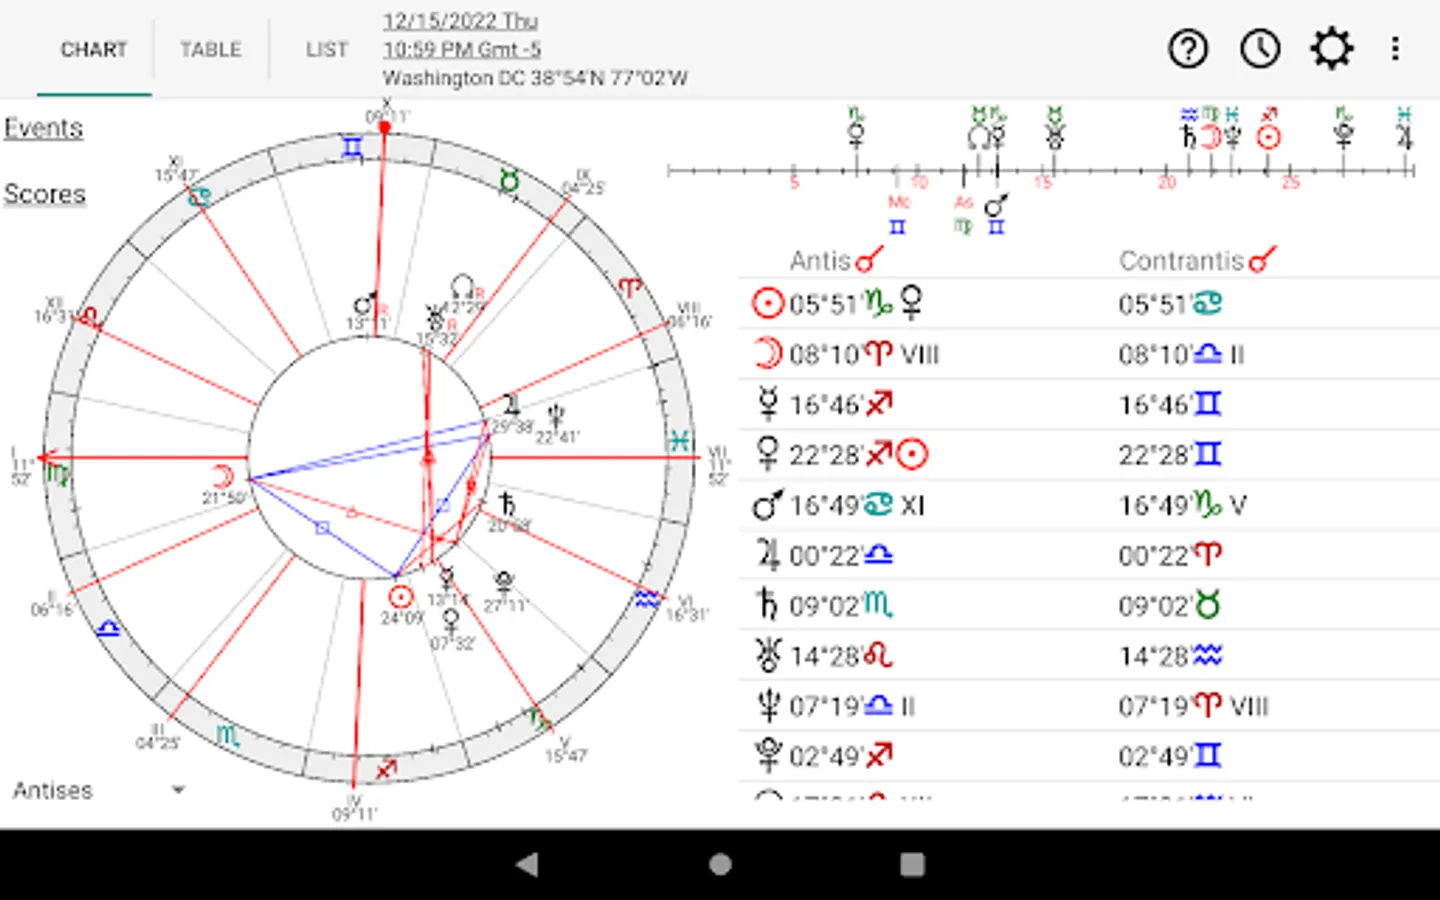This screenshot has width=1440, height=900.
Task: Select the Mercury symbol in antis table
Action: pyautogui.click(x=767, y=404)
